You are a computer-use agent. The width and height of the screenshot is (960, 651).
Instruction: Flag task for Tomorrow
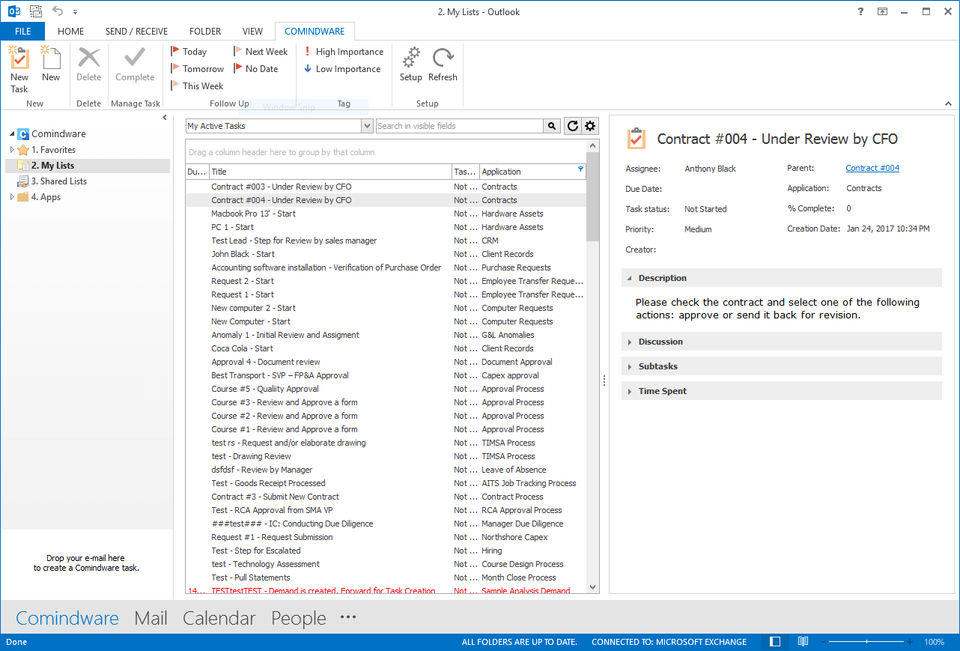[197, 69]
